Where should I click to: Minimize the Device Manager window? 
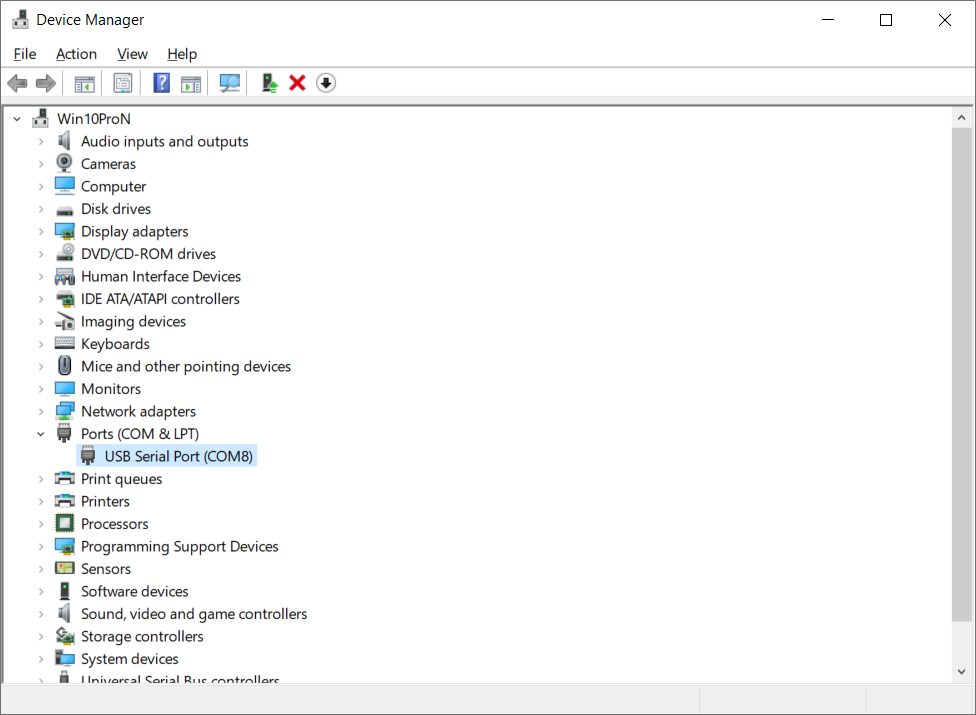click(828, 20)
